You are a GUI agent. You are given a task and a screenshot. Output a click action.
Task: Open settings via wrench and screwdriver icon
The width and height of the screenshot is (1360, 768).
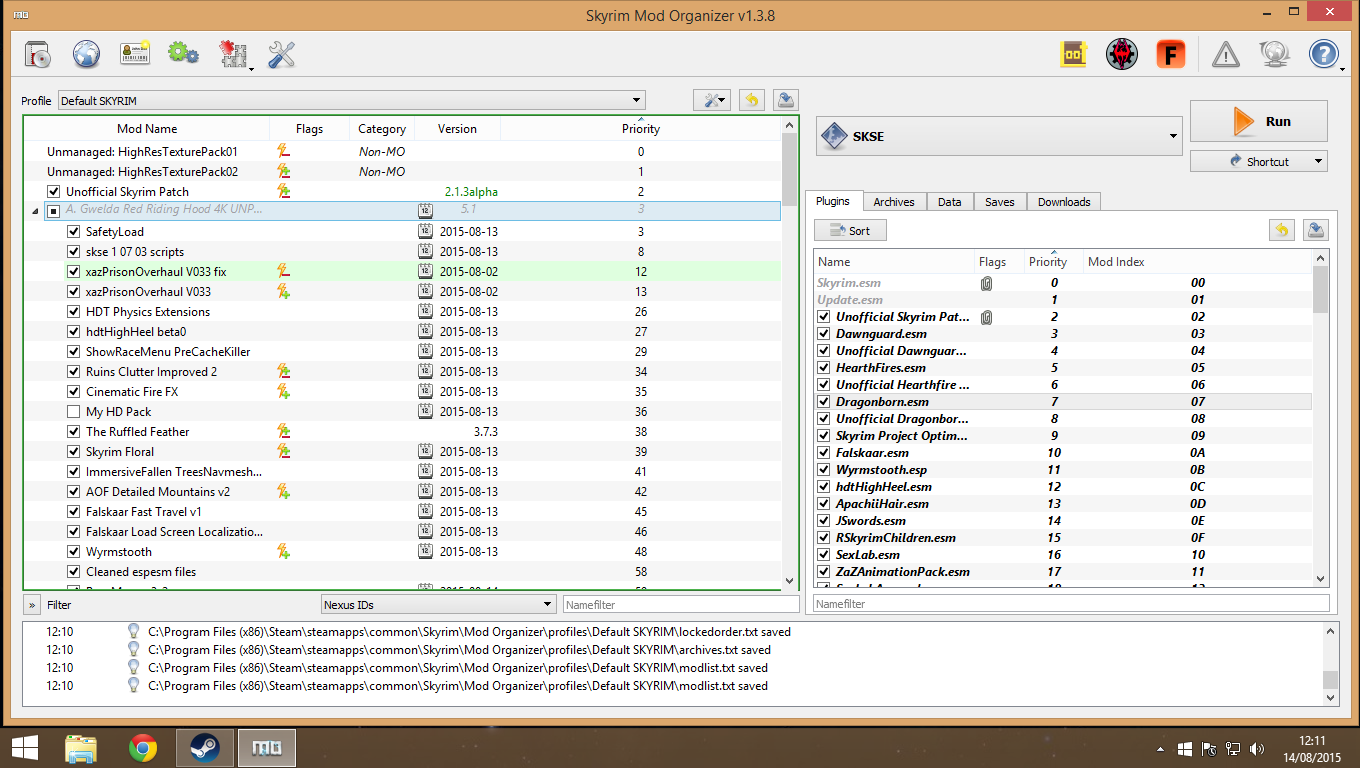282,54
